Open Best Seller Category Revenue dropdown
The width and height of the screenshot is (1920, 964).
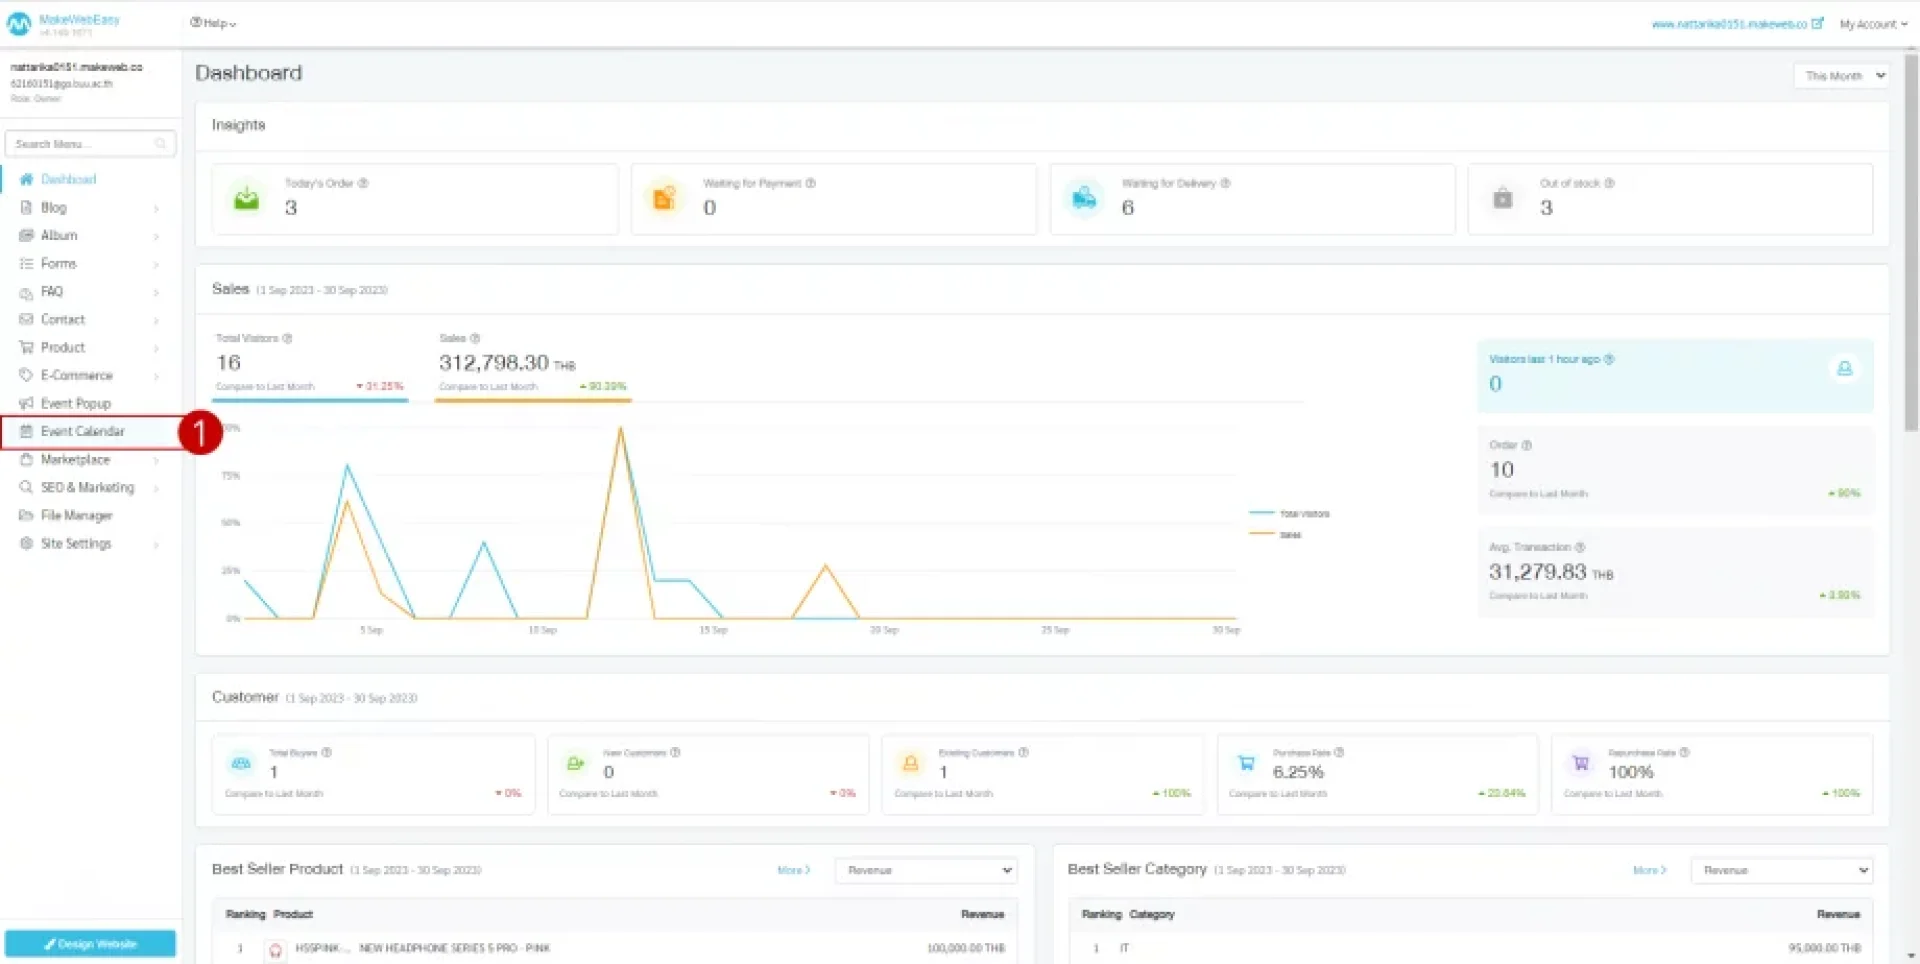pyautogui.click(x=1781, y=870)
